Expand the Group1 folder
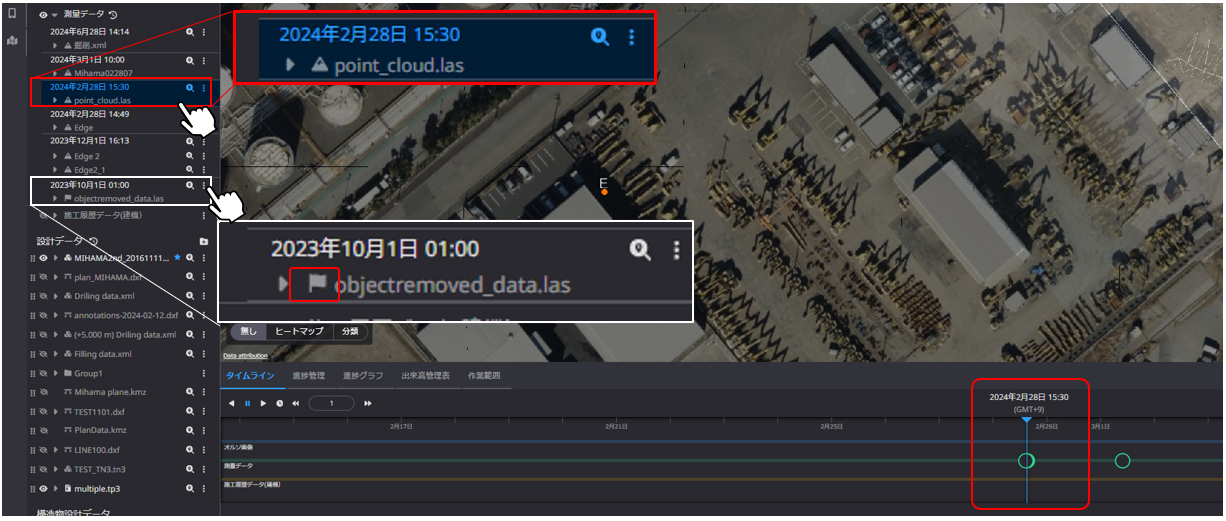Viewport: 1226px width, 521px height. pos(56,373)
